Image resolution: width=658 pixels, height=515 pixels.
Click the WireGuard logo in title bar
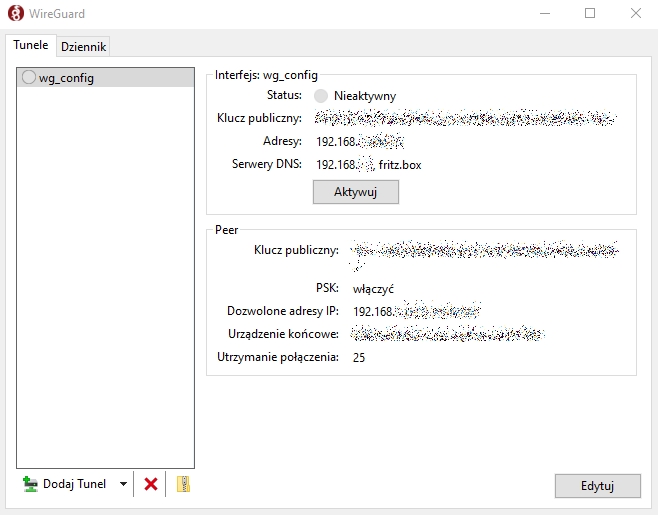click(x=15, y=14)
